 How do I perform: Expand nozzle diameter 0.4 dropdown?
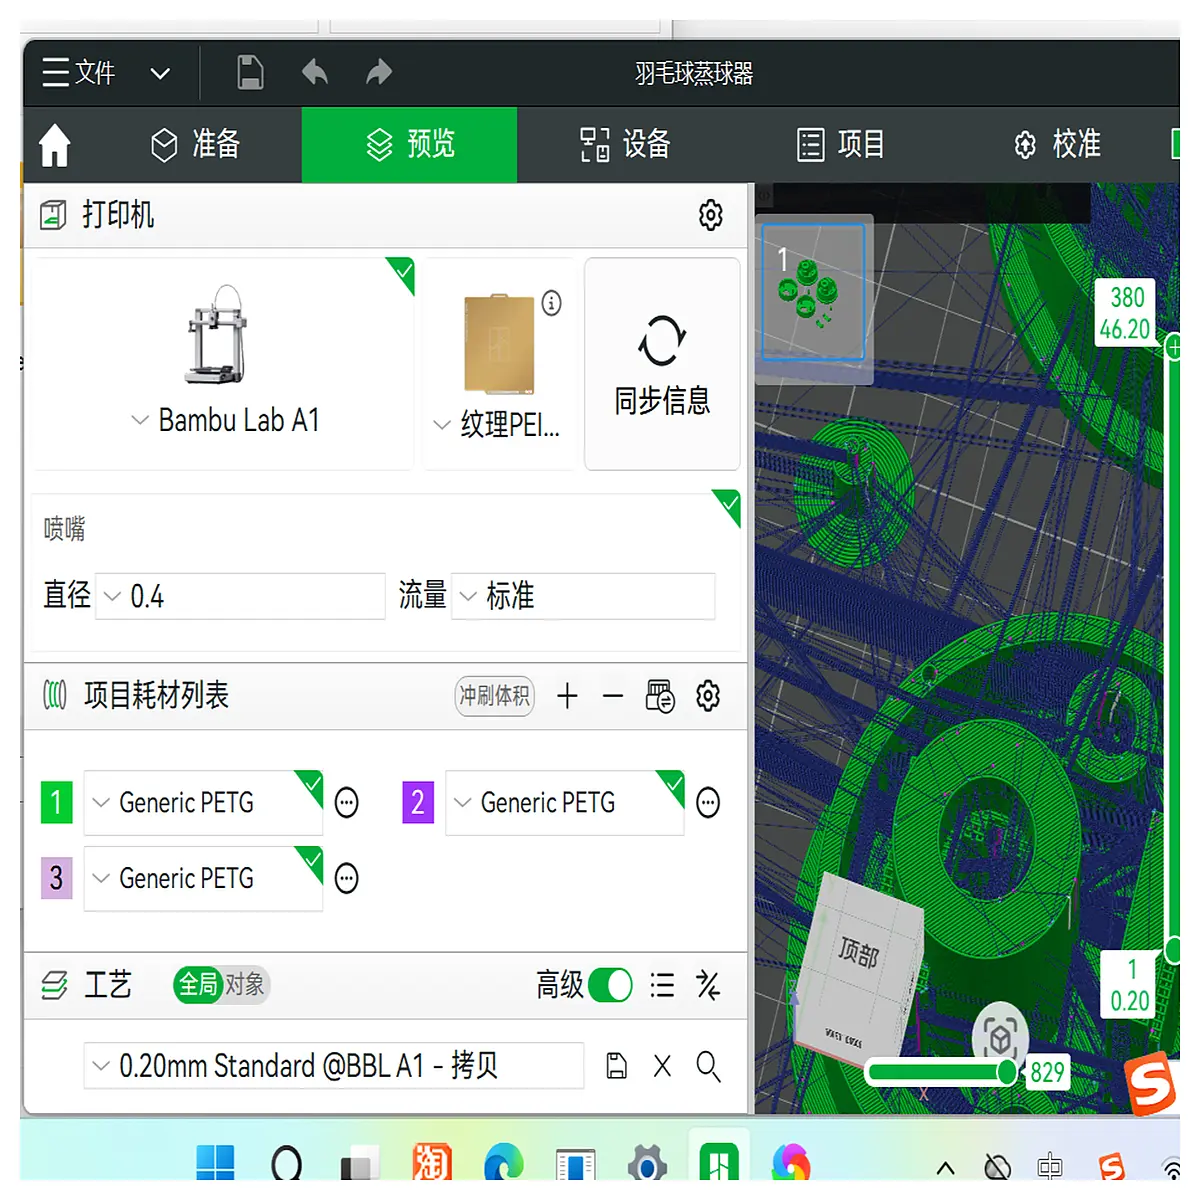click(240, 596)
